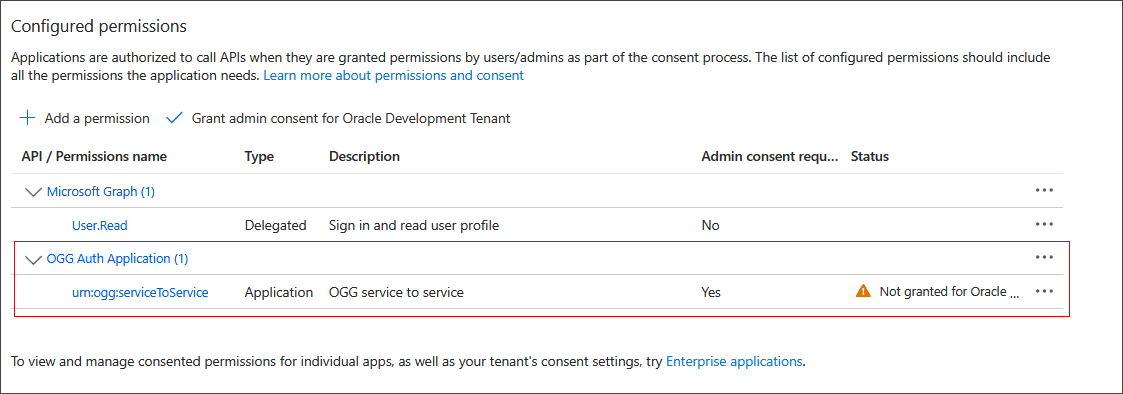Click the Description column header

[365, 156]
